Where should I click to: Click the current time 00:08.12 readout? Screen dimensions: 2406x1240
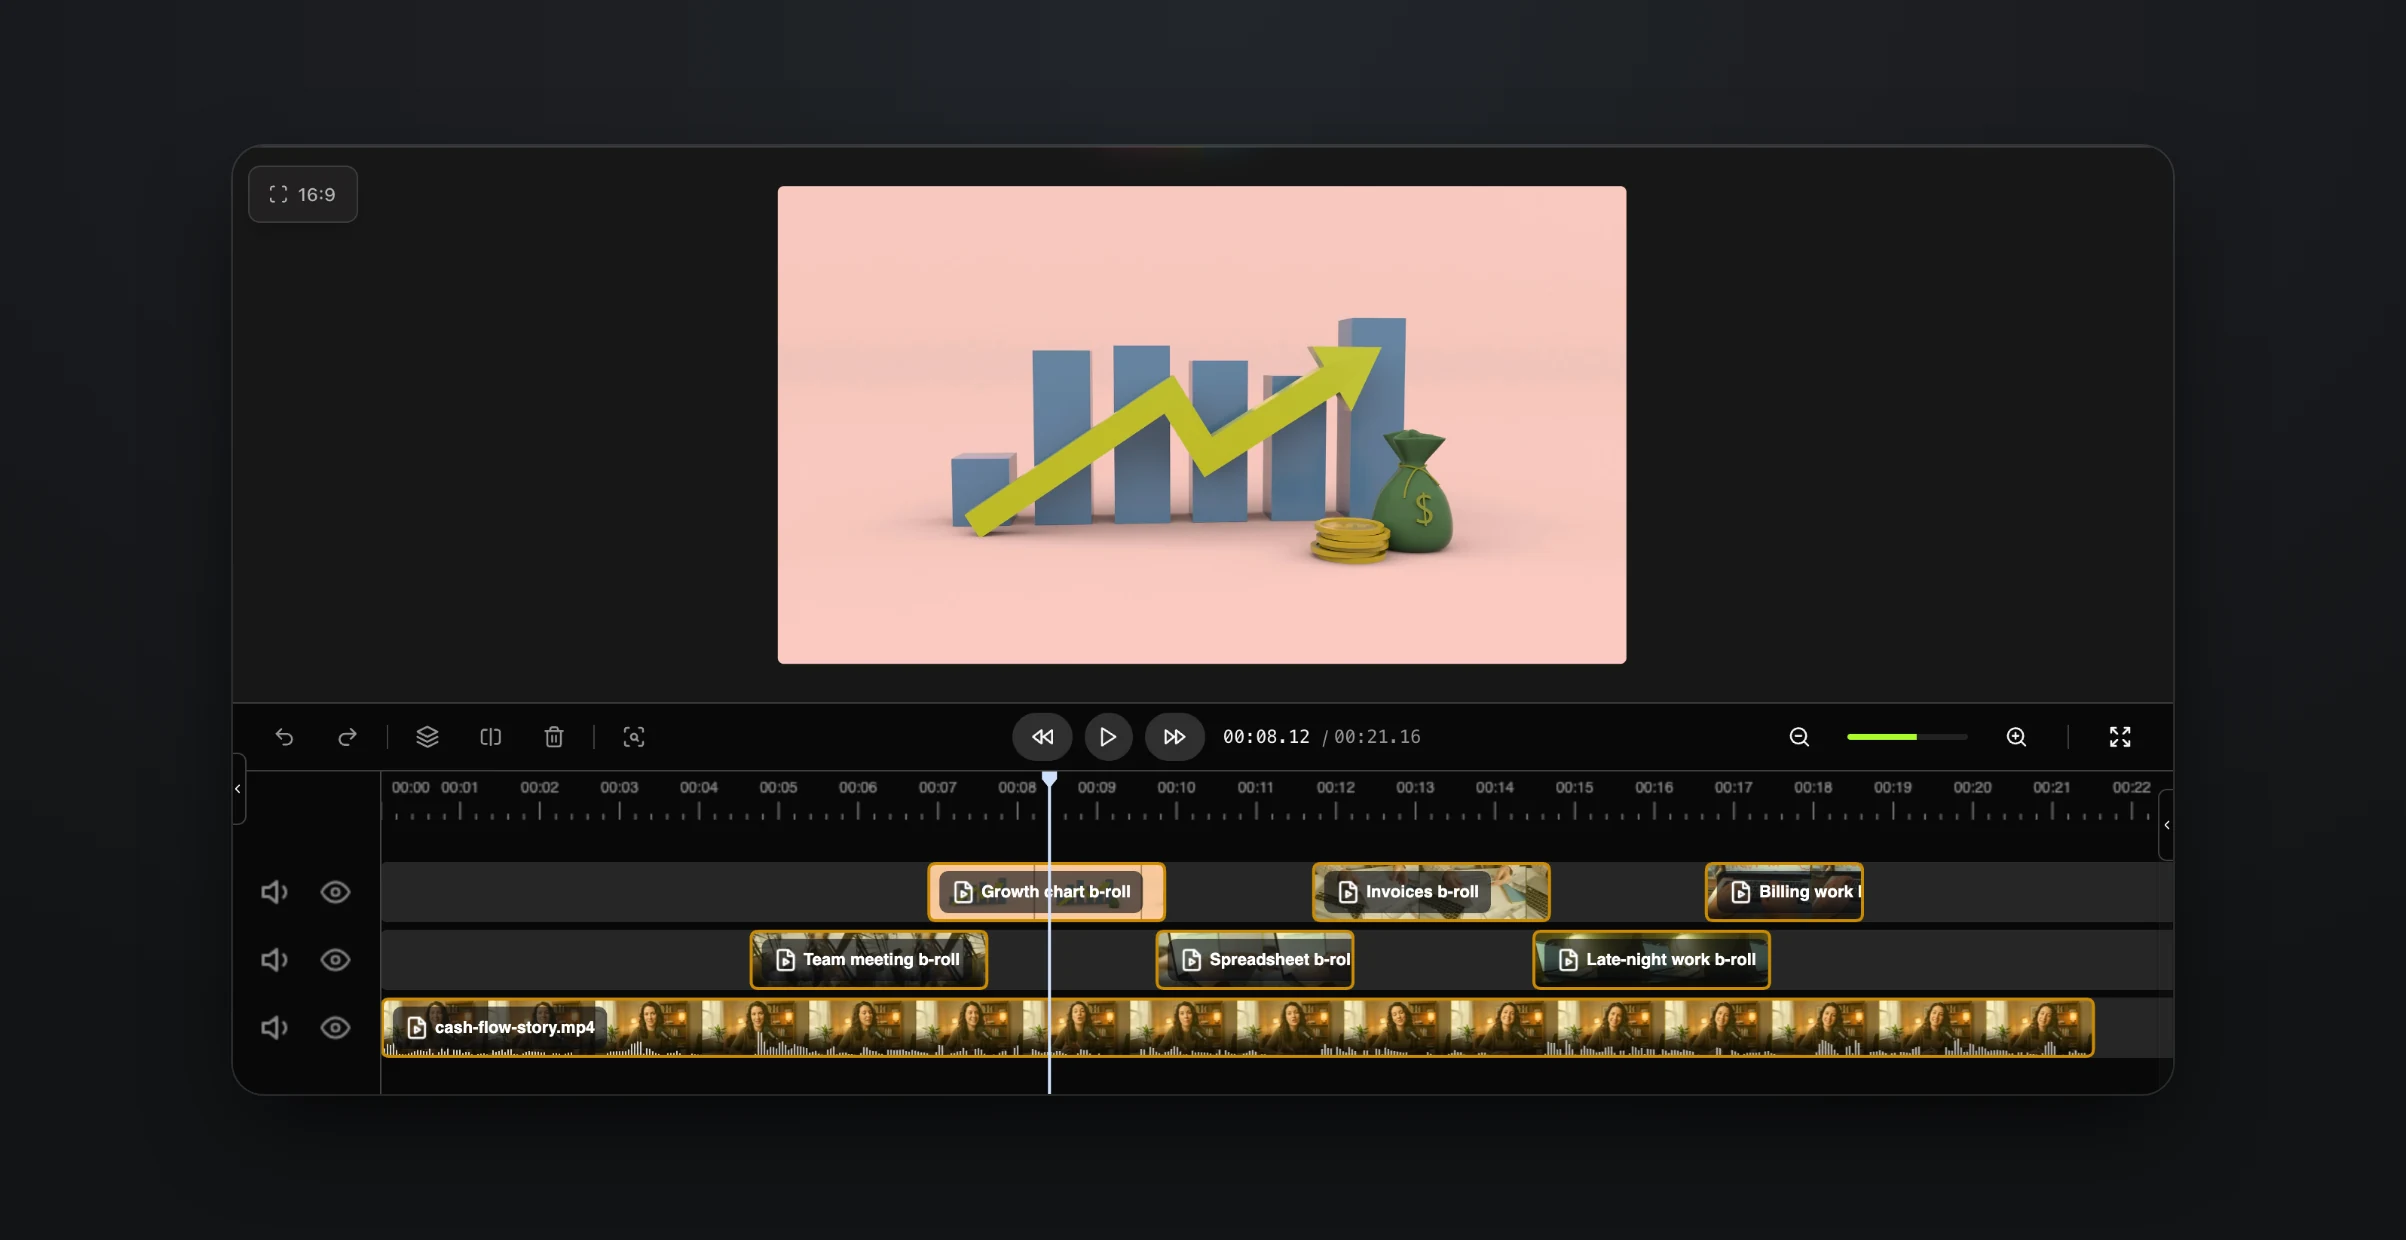[1266, 737]
